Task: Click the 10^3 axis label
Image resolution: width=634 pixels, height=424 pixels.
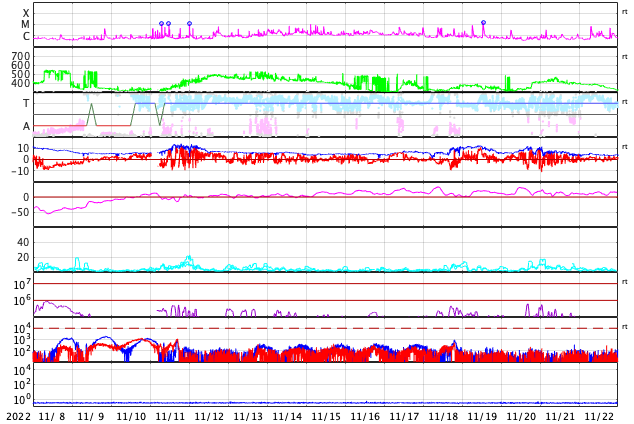Action: (22, 340)
